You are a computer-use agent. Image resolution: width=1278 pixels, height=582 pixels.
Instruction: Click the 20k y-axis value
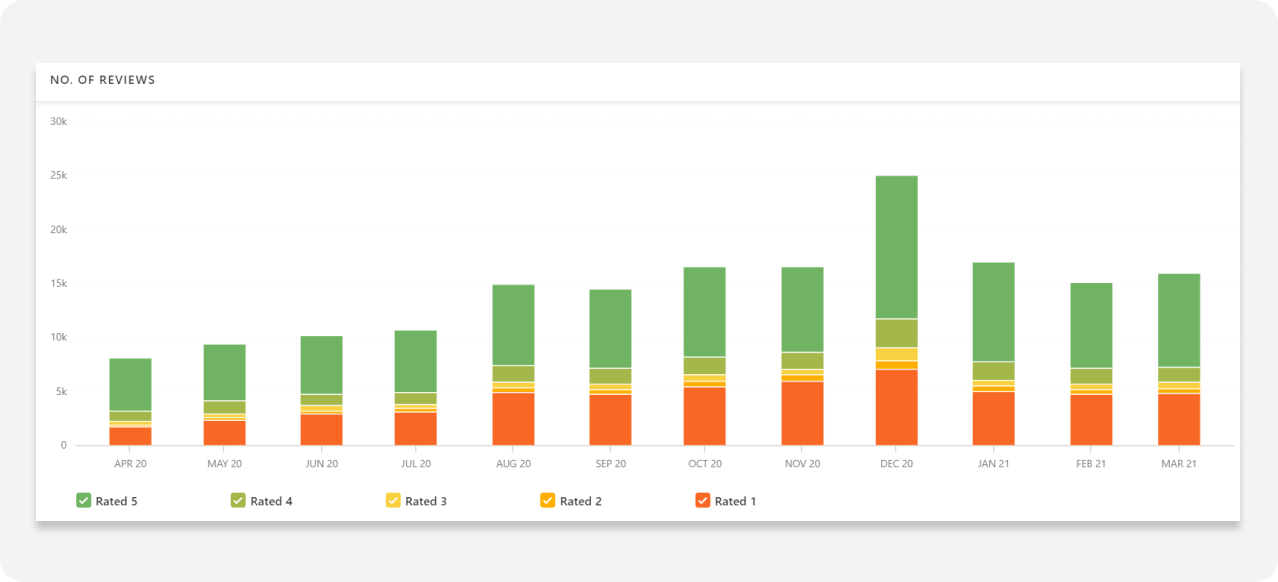[58, 230]
